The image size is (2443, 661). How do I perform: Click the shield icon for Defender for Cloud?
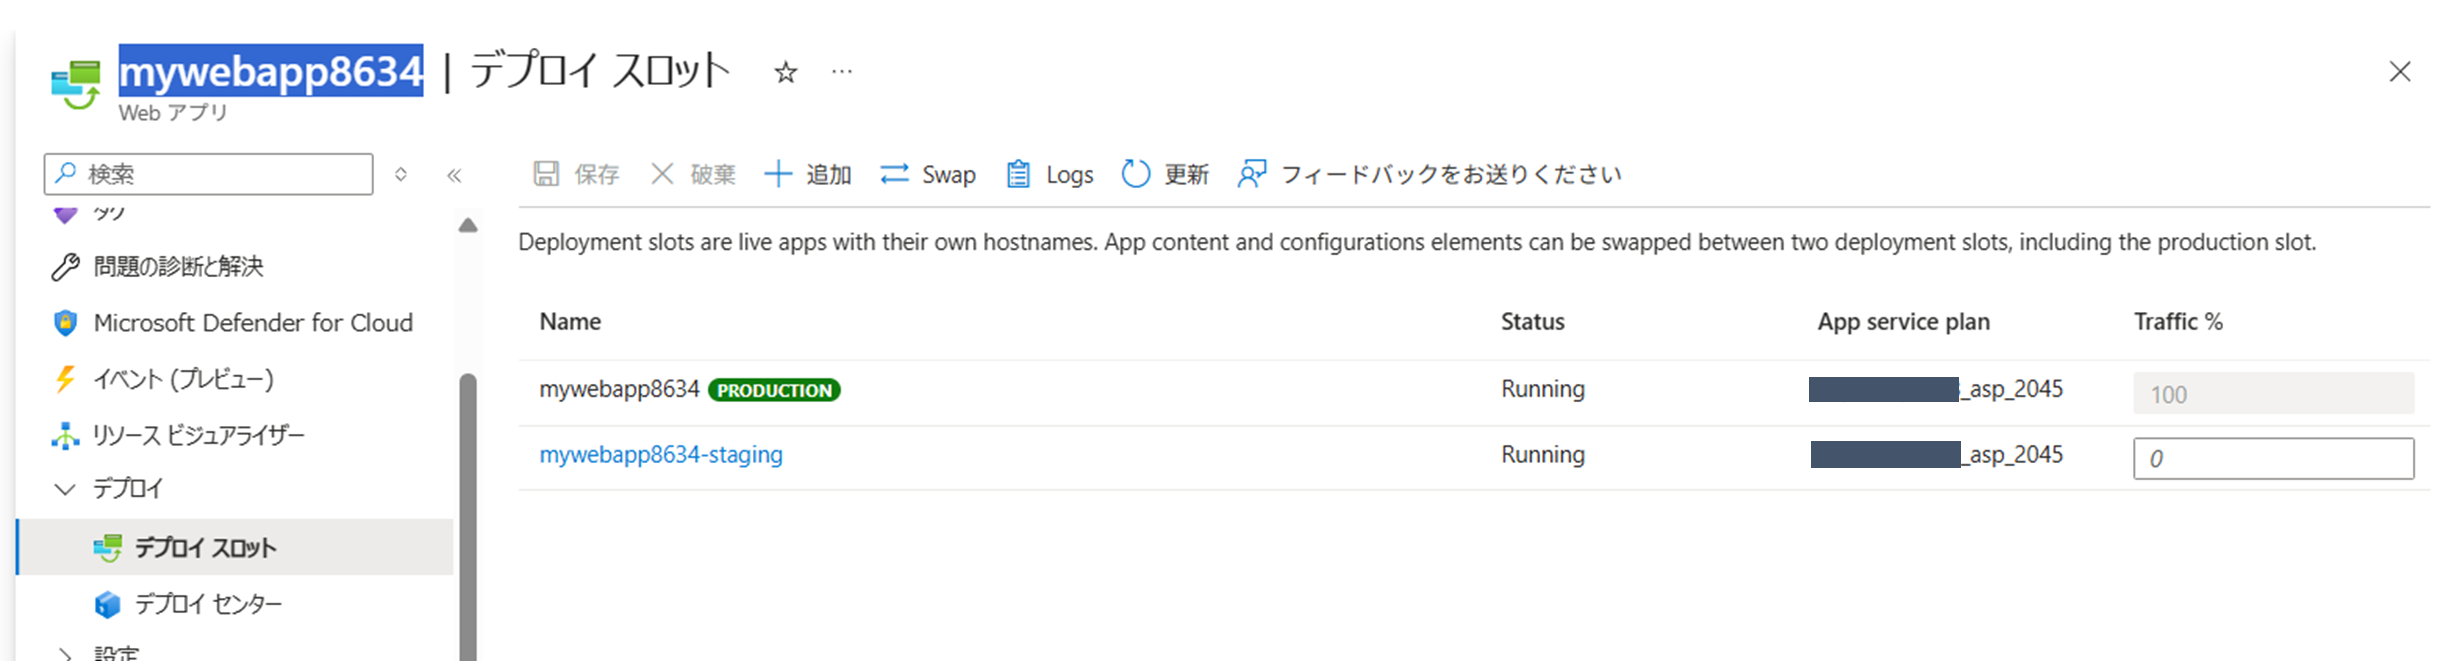point(65,322)
